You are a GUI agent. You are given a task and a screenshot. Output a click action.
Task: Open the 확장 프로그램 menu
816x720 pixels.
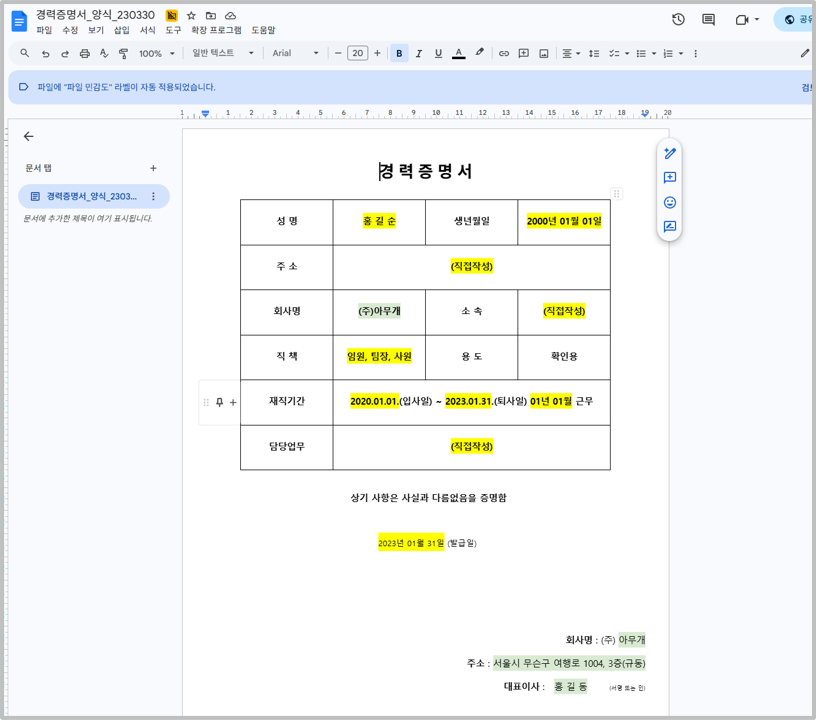pos(216,30)
